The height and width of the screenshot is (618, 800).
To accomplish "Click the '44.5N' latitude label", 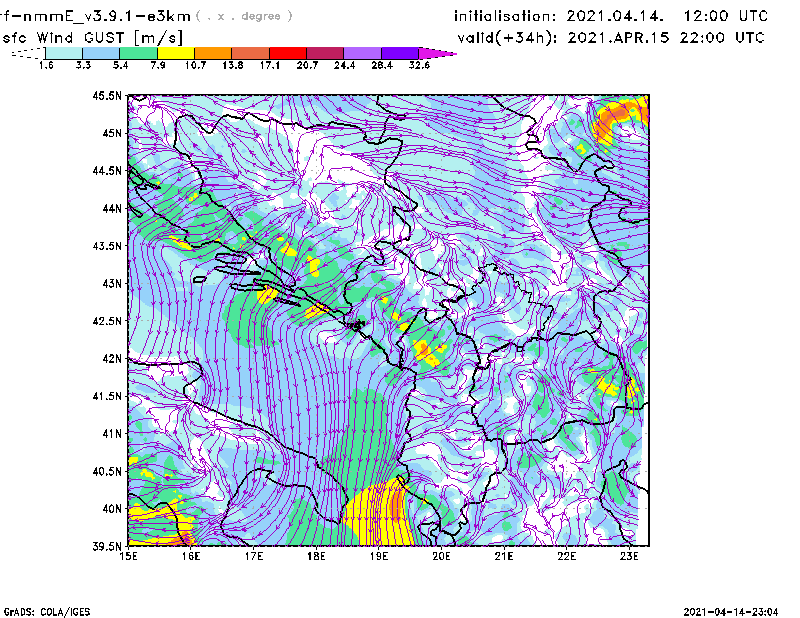I will pyautogui.click(x=107, y=171).
